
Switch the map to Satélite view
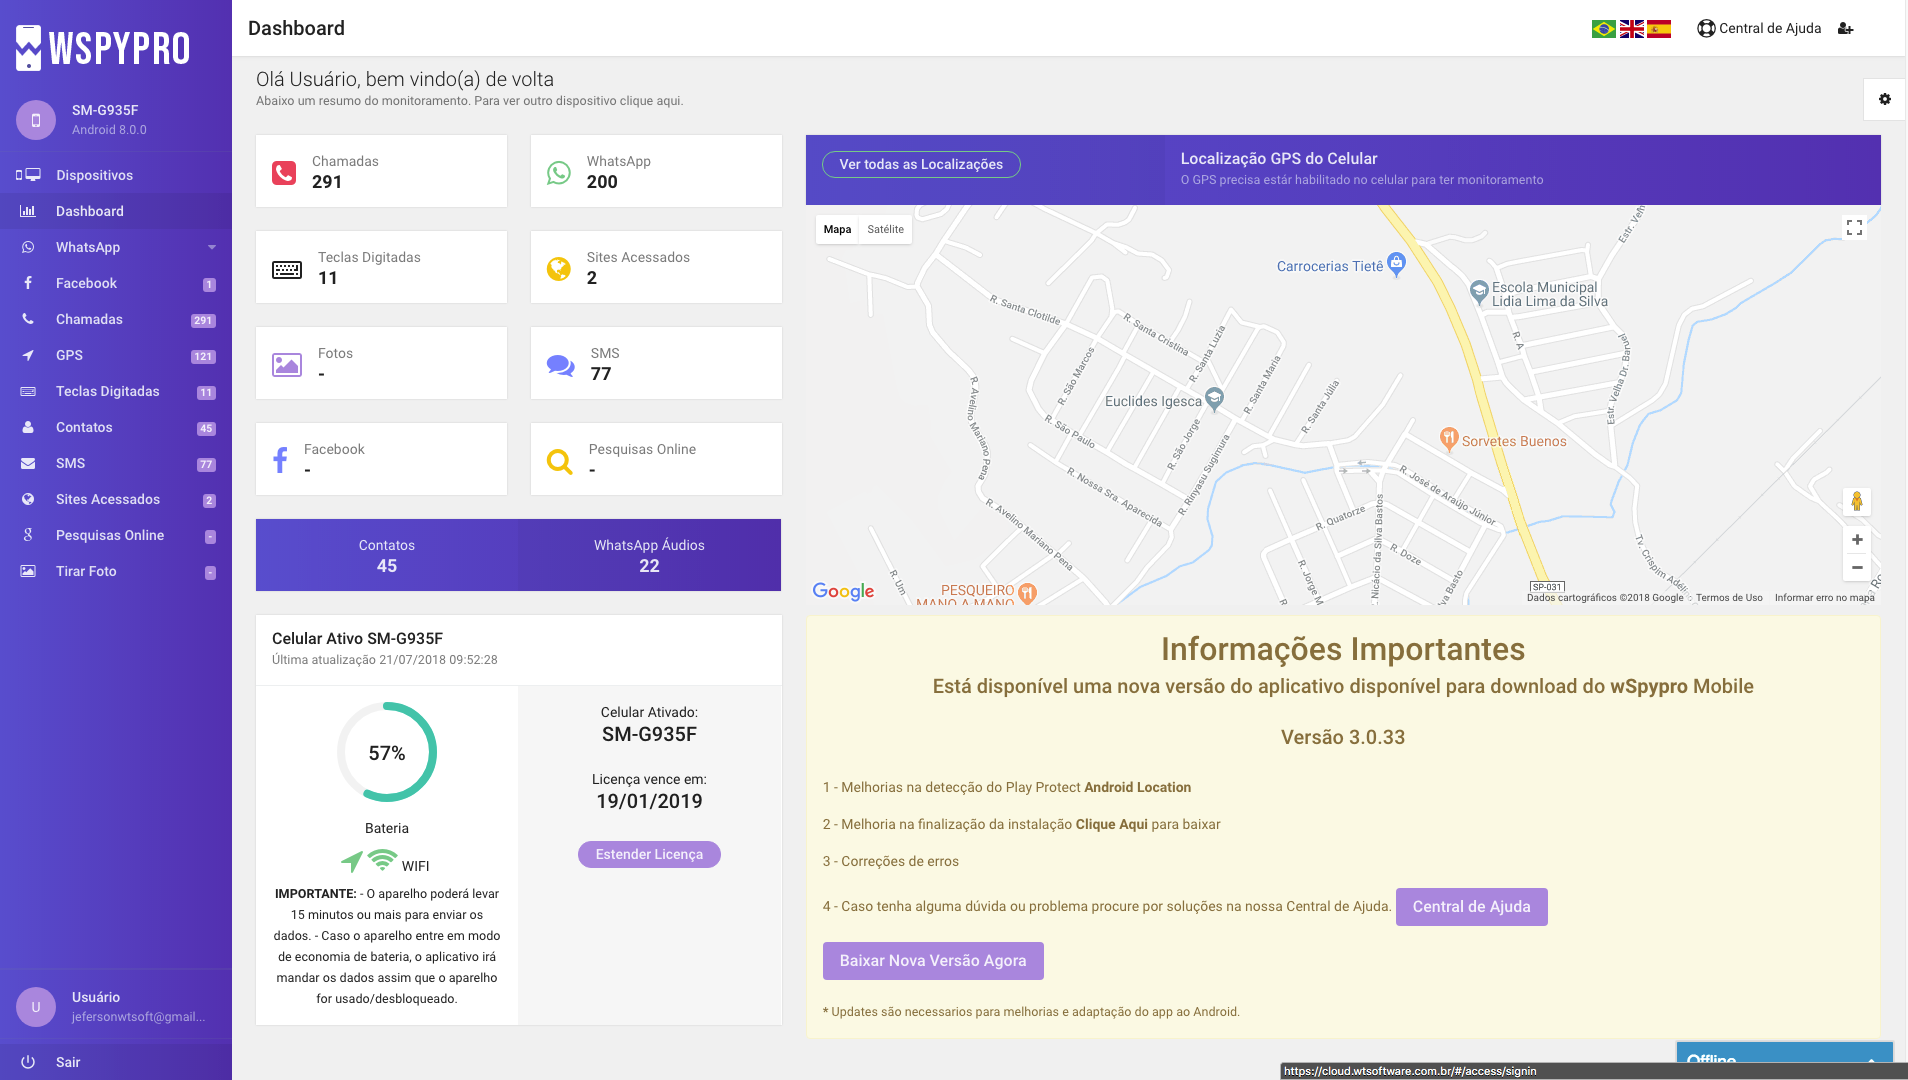(x=885, y=229)
